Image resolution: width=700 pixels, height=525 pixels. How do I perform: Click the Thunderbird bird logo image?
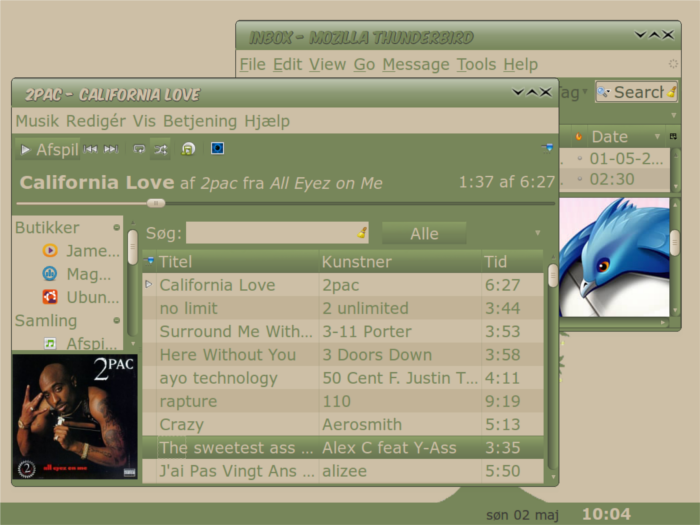point(614,257)
